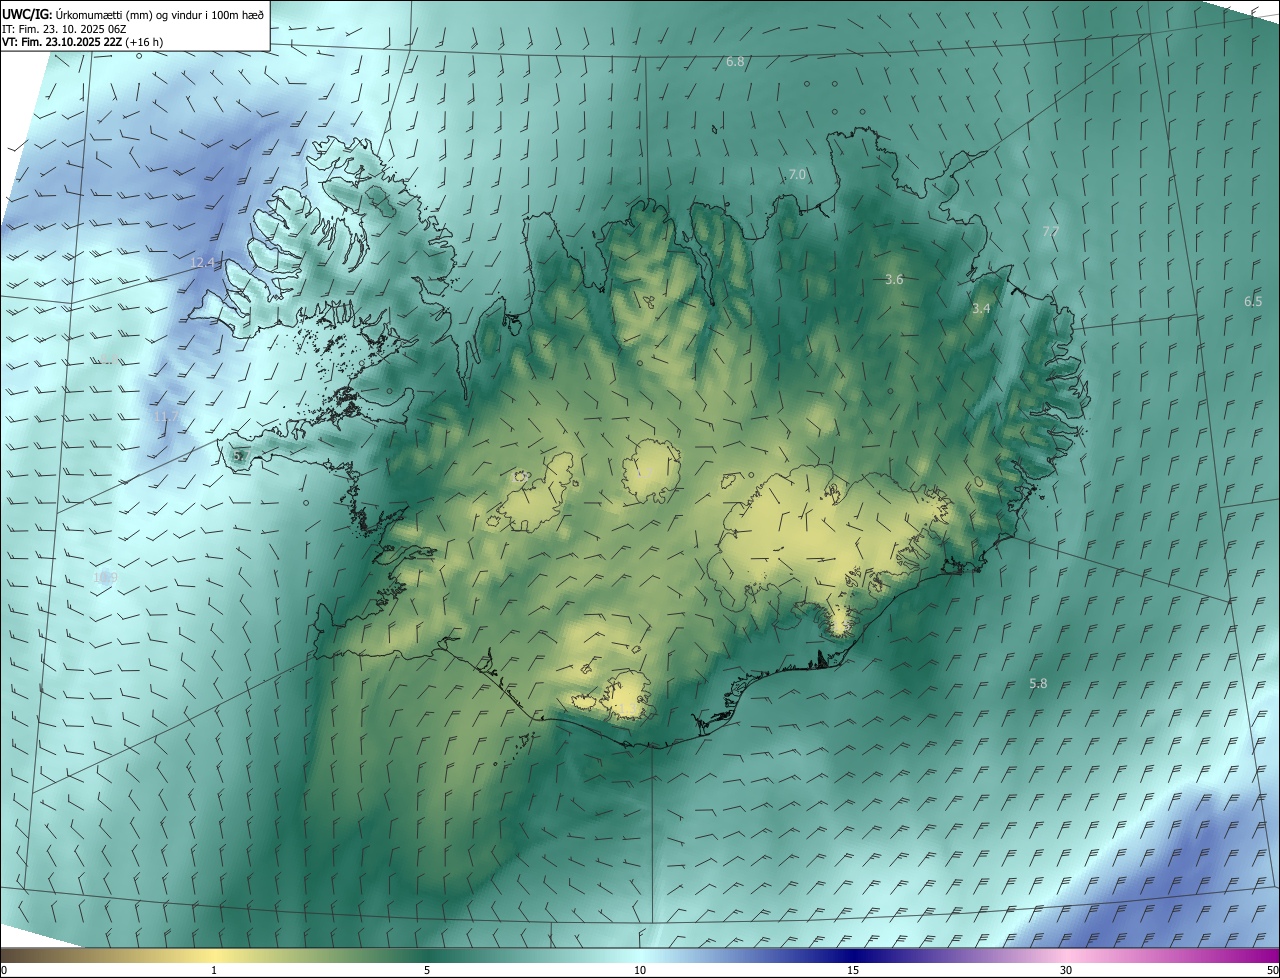
Task: Click the init time line 'IT: Fim. 23. 10. 2025 06Z'
Action: click(x=65, y=28)
